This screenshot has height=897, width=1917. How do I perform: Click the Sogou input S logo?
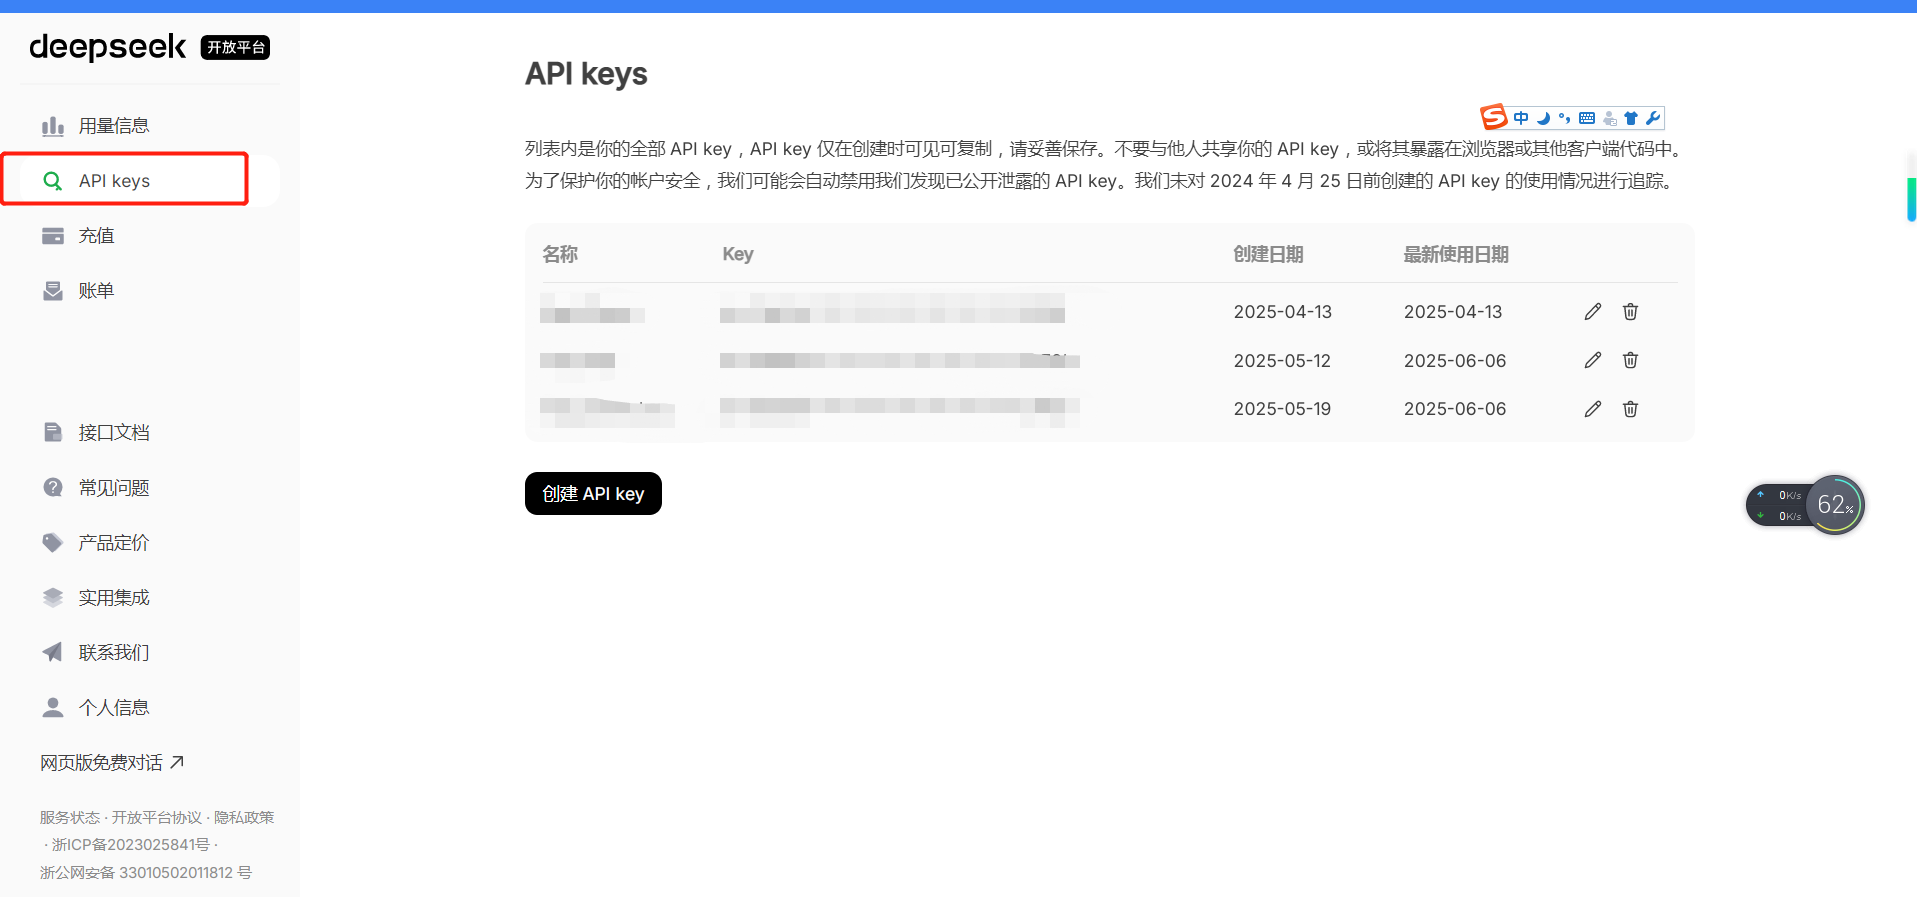(1494, 117)
